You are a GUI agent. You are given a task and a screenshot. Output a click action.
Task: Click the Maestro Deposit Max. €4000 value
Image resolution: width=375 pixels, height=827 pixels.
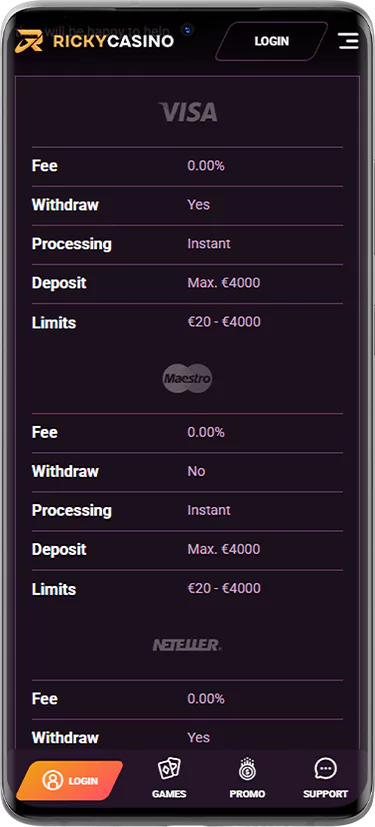click(224, 549)
